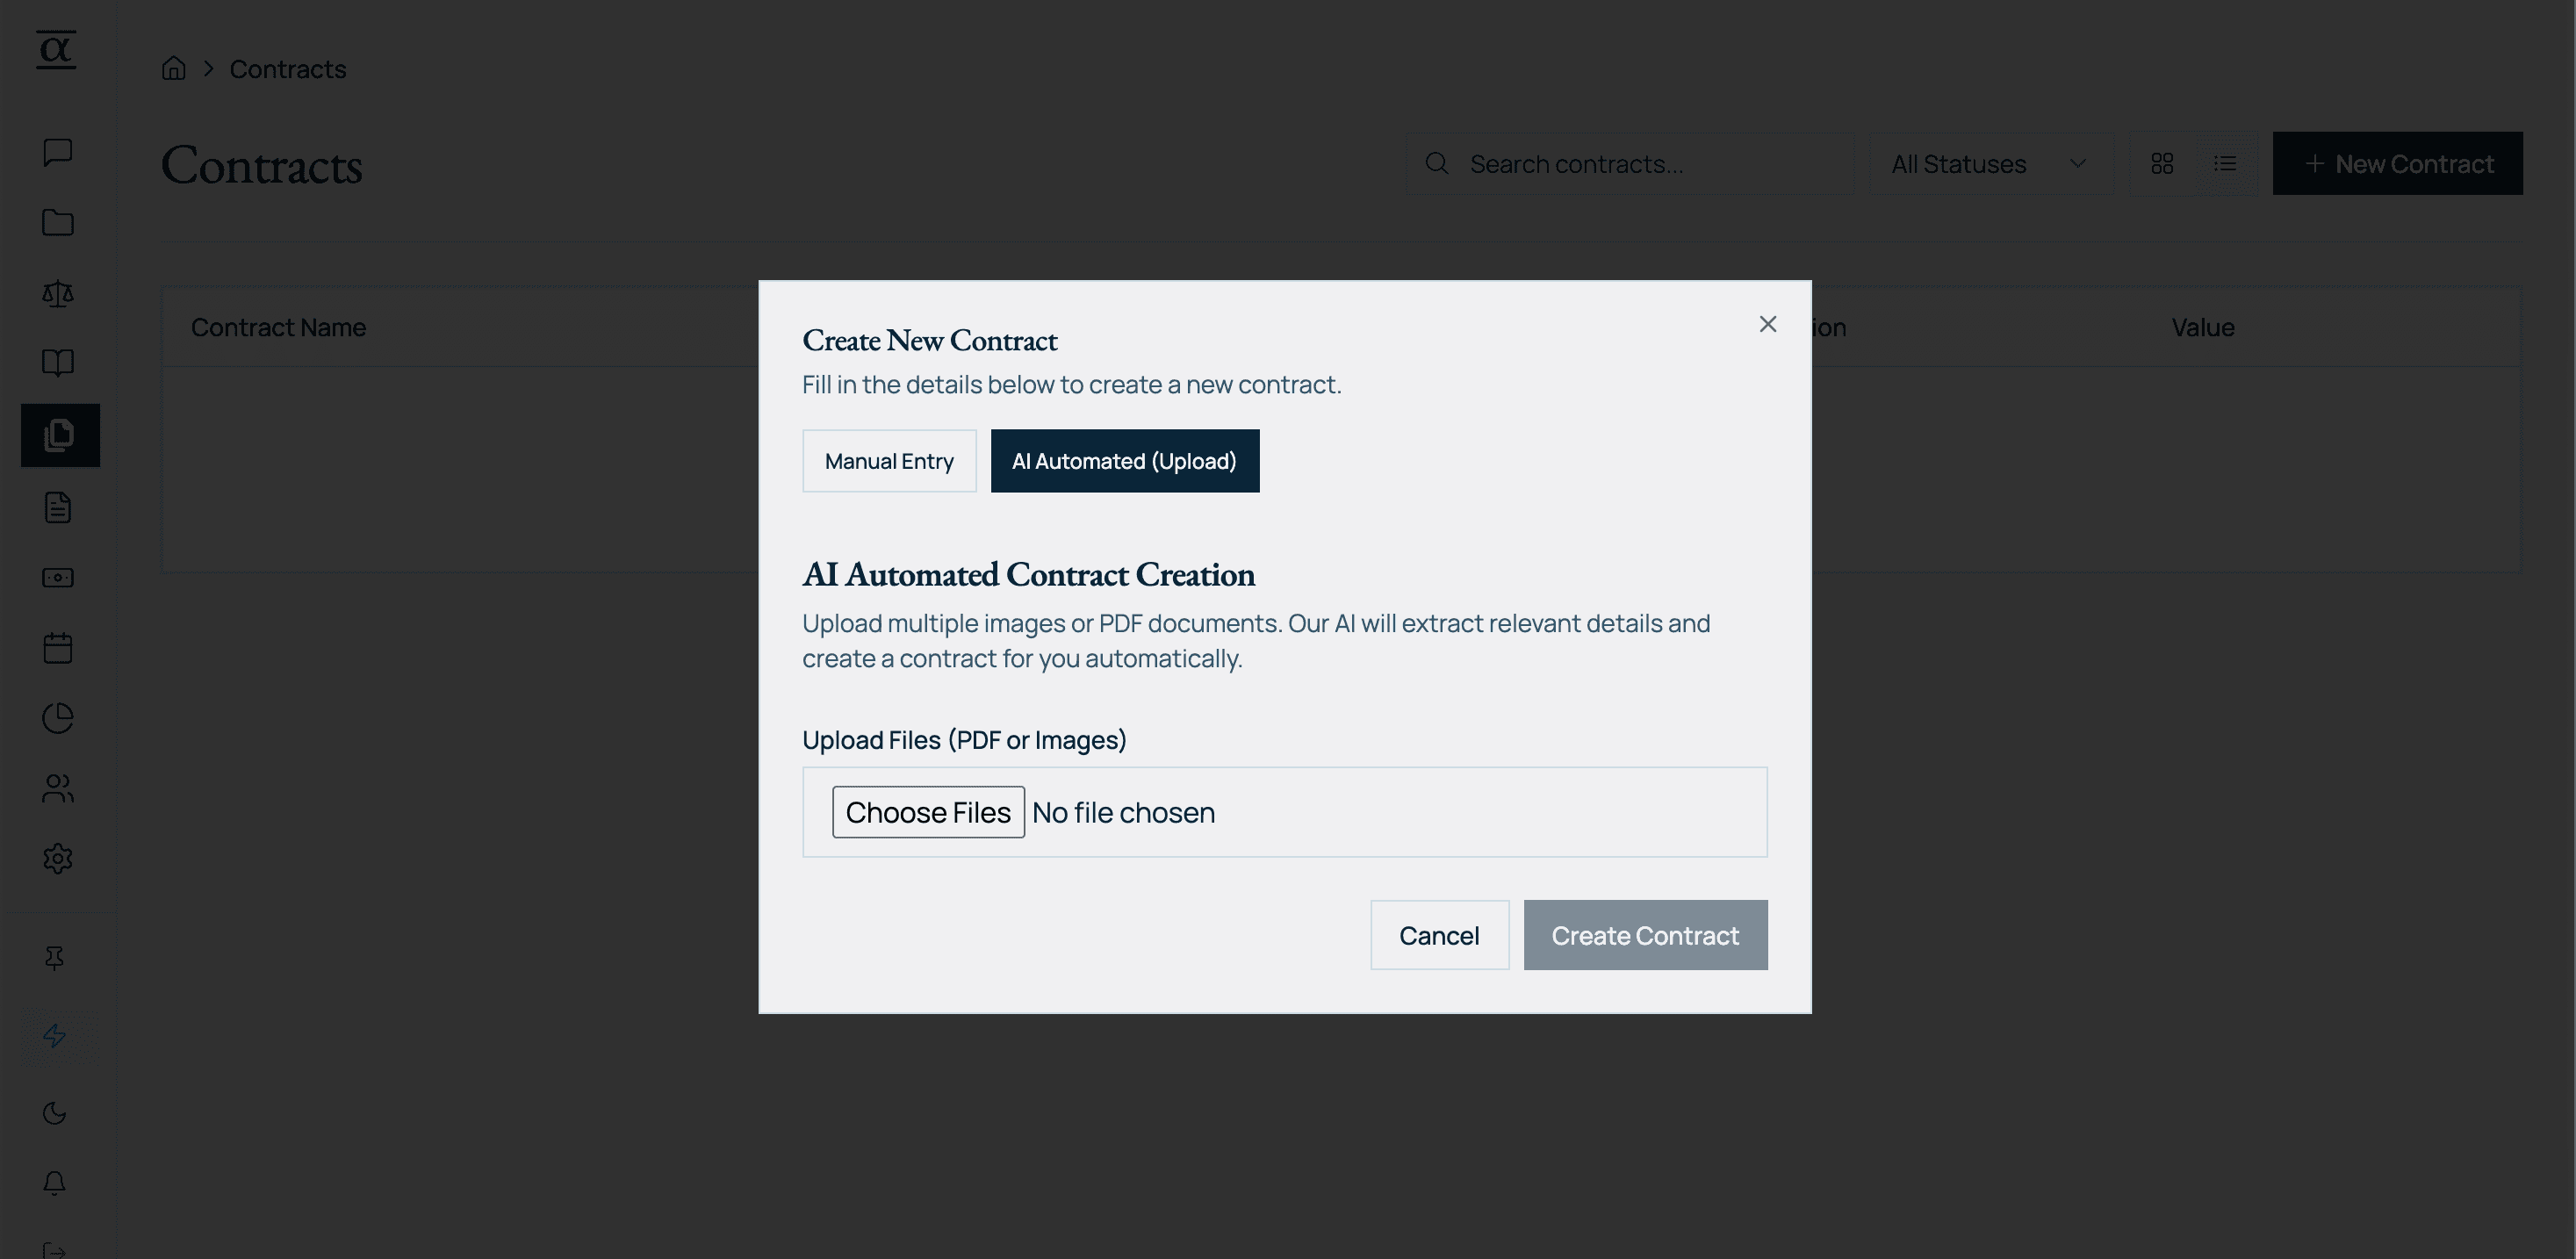Click 'No file chosen' upload area
The width and height of the screenshot is (2576, 1259).
coord(1123,813)
